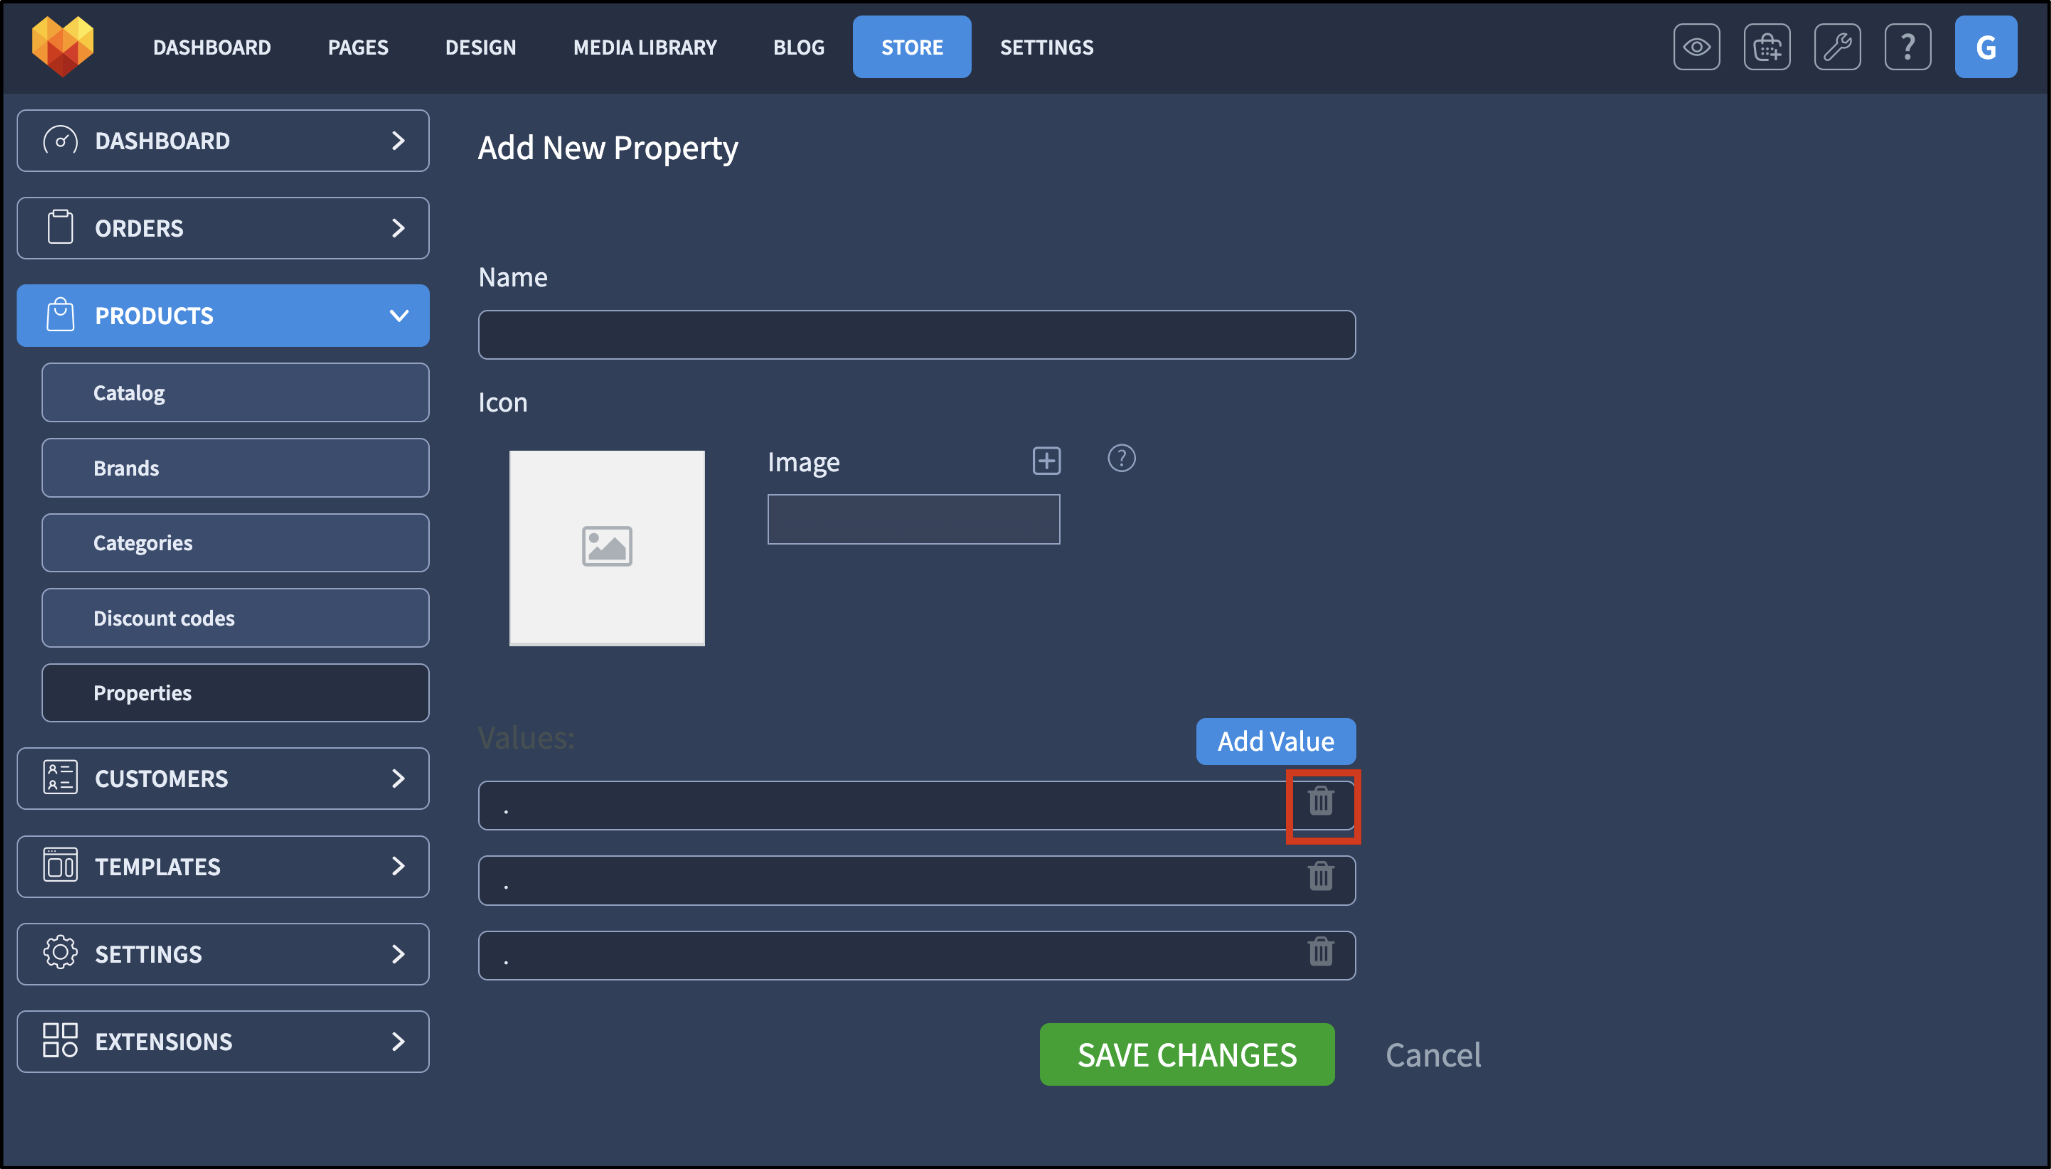This screenshot has height=1169, width=2051.
Task: Focus the second value input field
Action: tap(917, 880)
